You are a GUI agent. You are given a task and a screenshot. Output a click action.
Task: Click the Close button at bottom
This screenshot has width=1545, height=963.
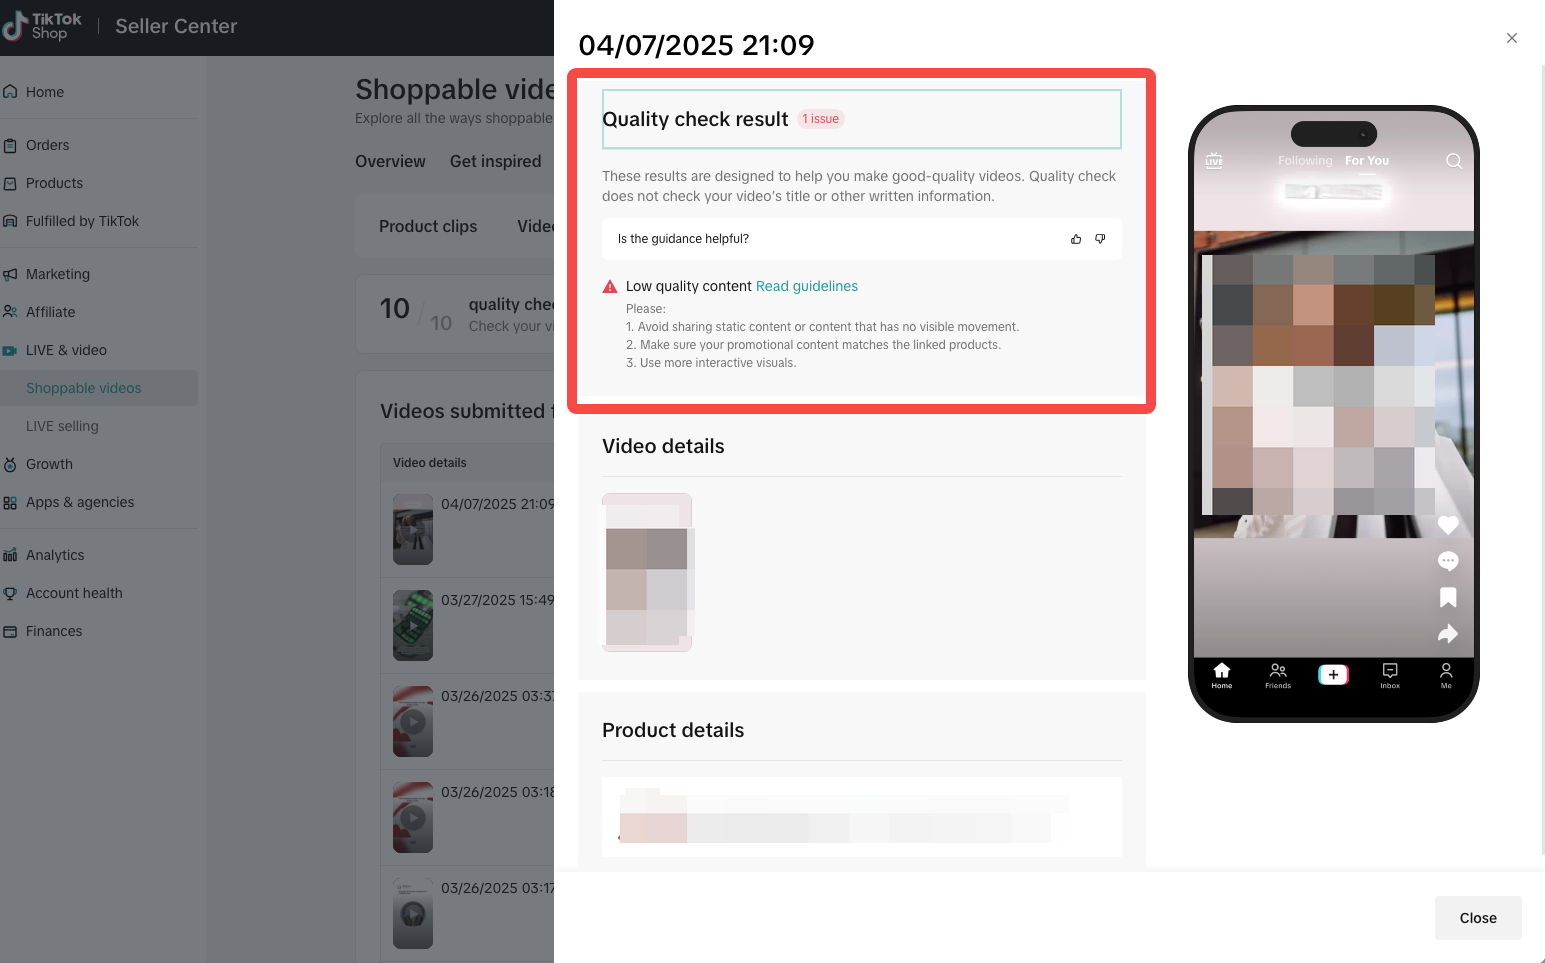click(1478, 918)
